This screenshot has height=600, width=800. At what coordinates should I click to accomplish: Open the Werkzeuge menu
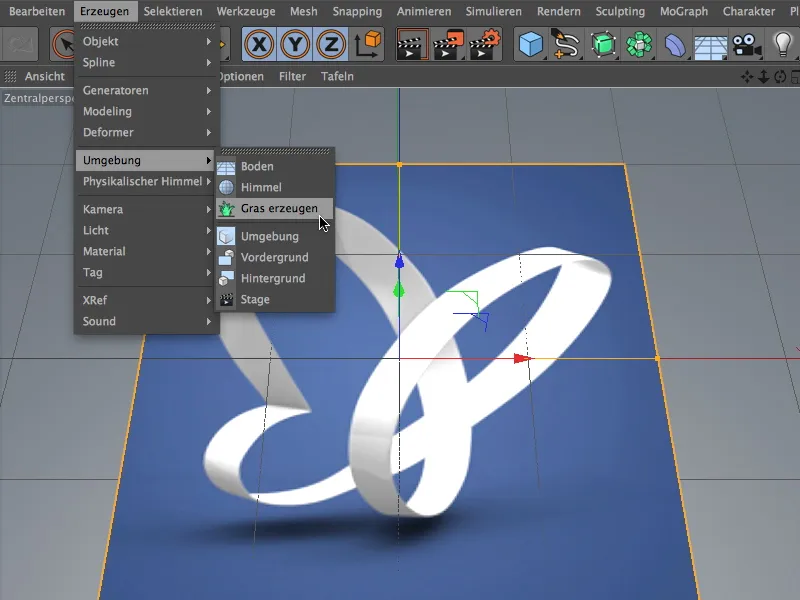(246, 11)
